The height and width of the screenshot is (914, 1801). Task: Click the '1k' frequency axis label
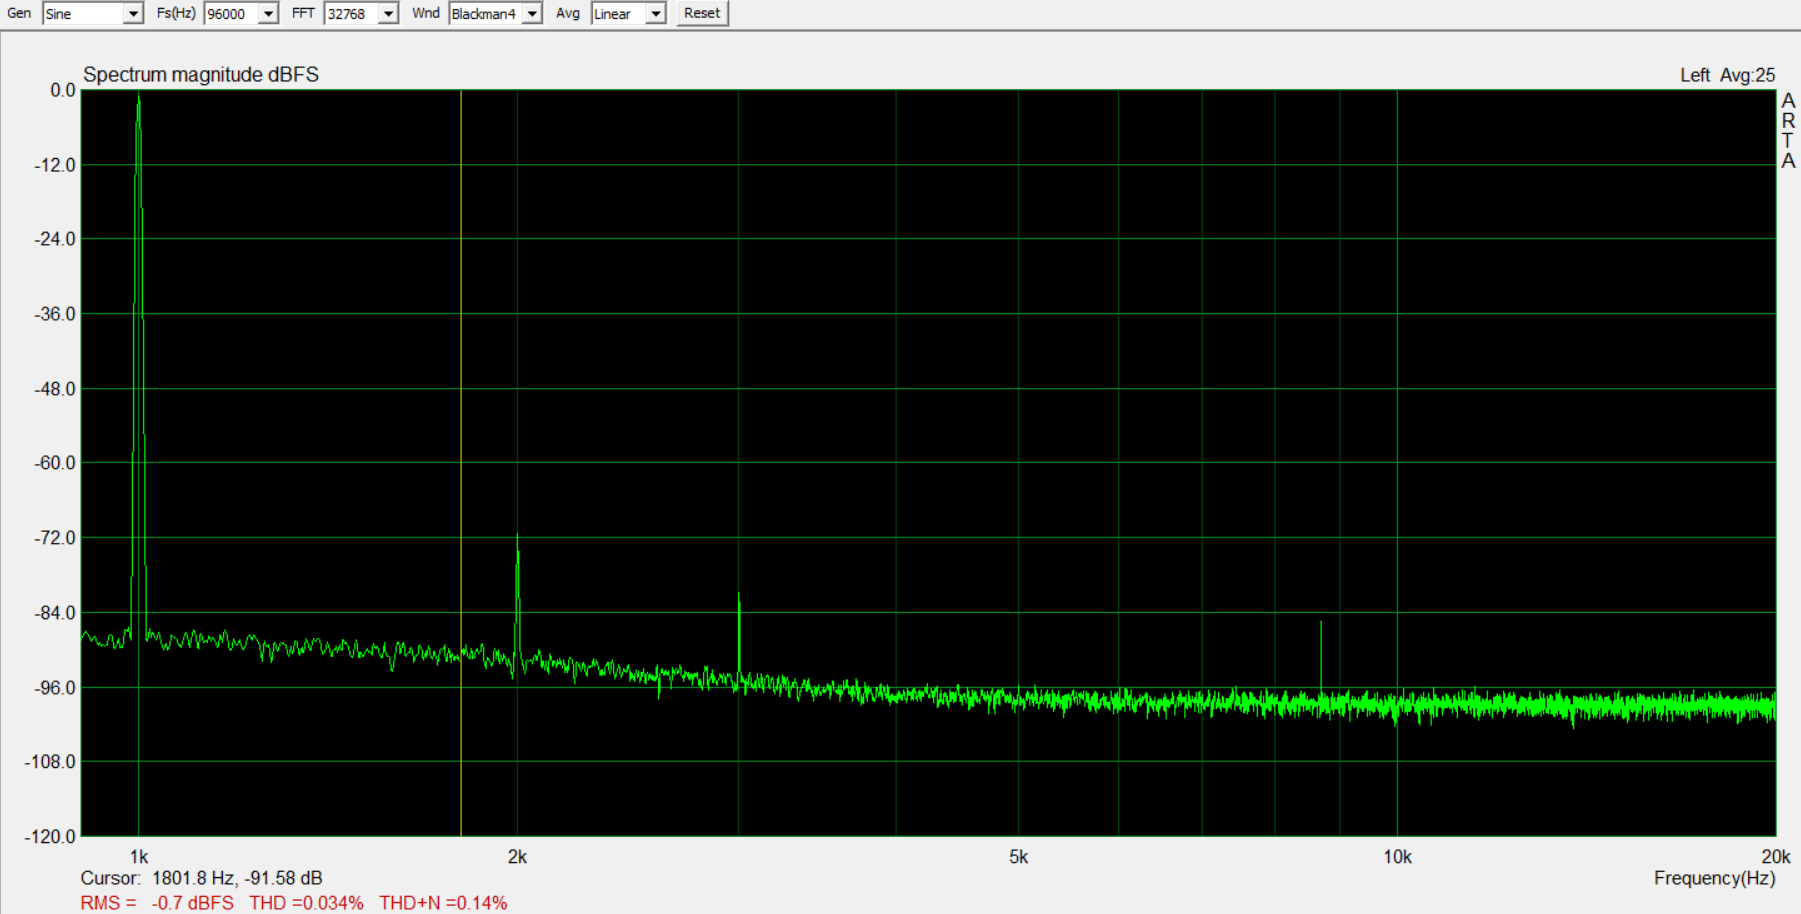139,857
